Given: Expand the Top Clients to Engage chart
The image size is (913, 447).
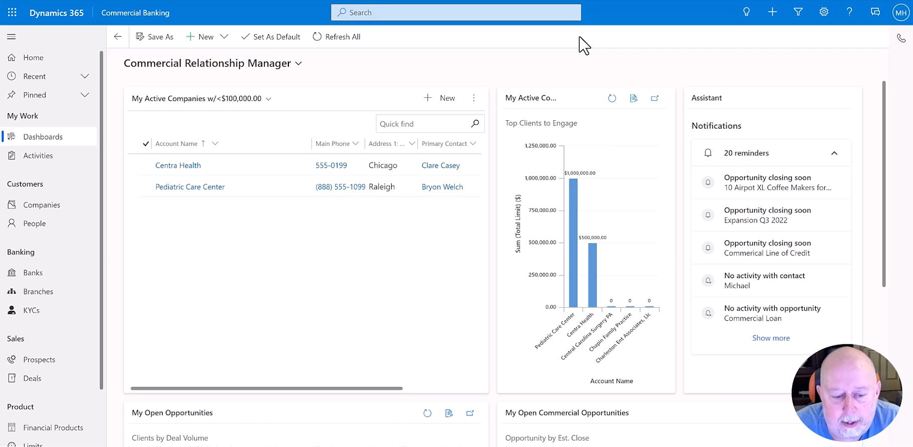Looking at the screenshot, I should 655,98.
